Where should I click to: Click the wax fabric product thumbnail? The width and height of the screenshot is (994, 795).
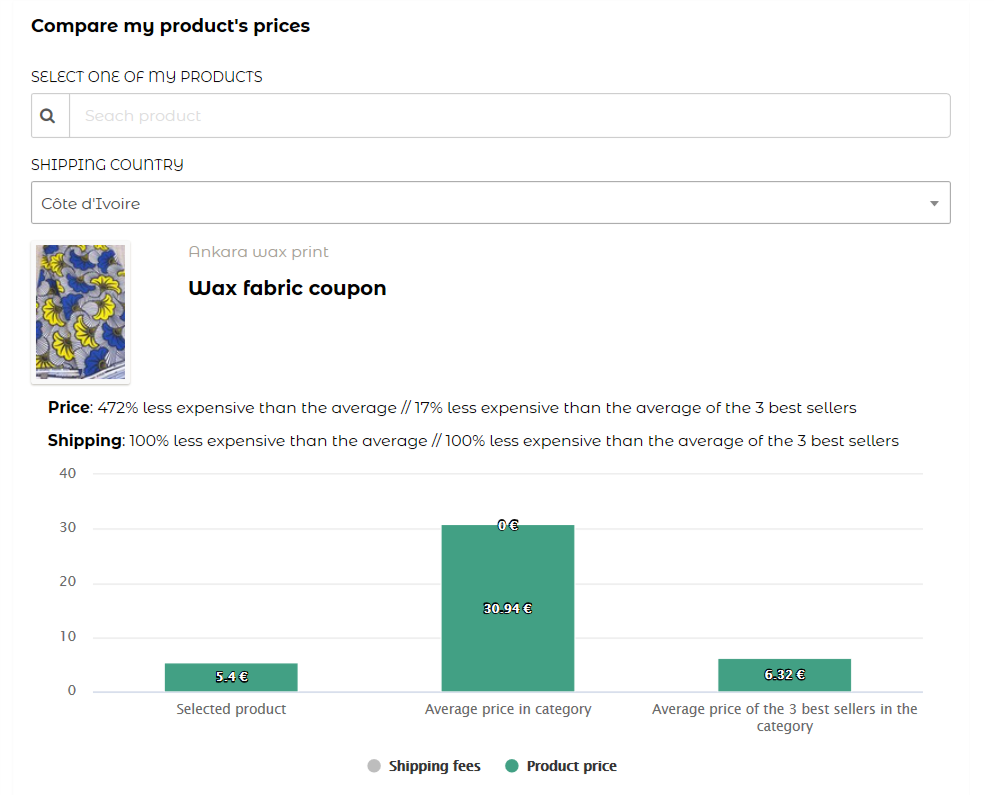[81, 313]
